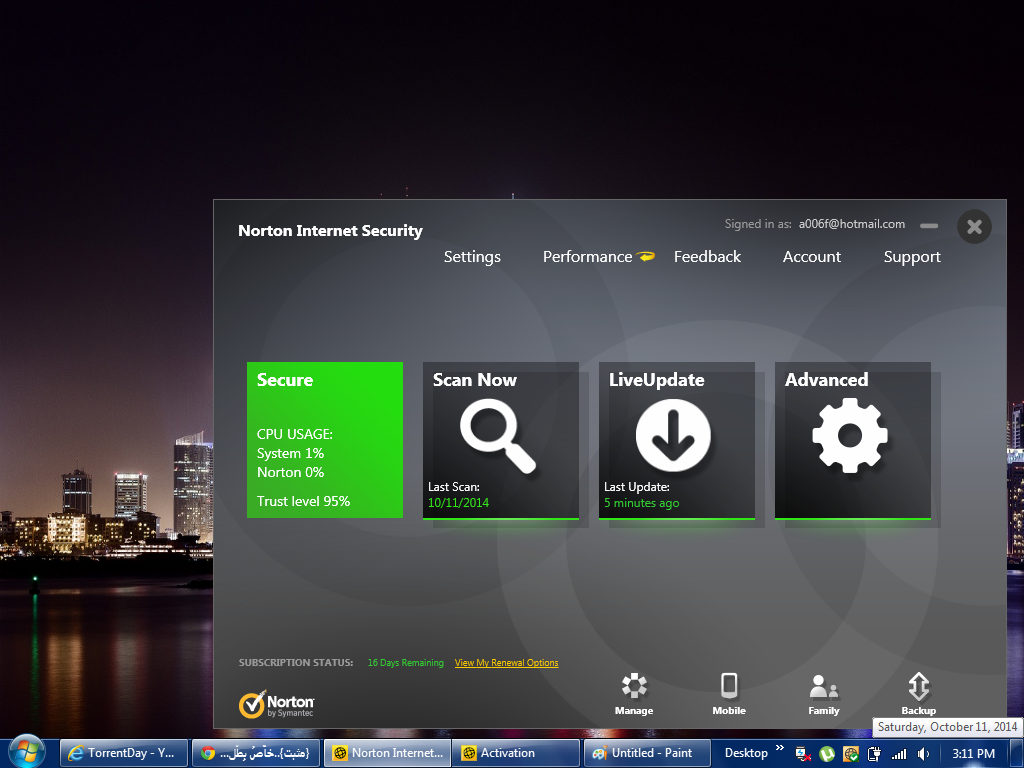Close the Norton window with the X
This screenshot has width=1024, height=768.
974,227
